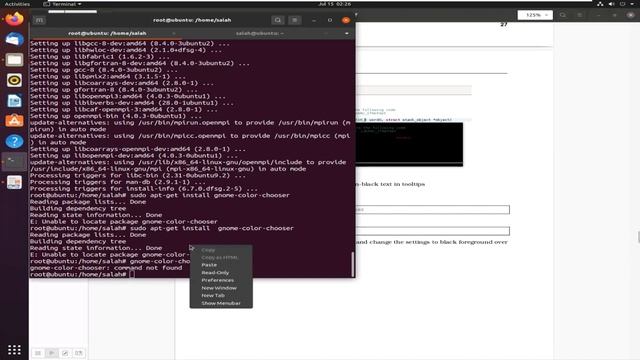Image resolution: width=640 pixels, height=360 pixels.
Task: Open the zoom level 125% dropdown
Action: coord(535,15)
